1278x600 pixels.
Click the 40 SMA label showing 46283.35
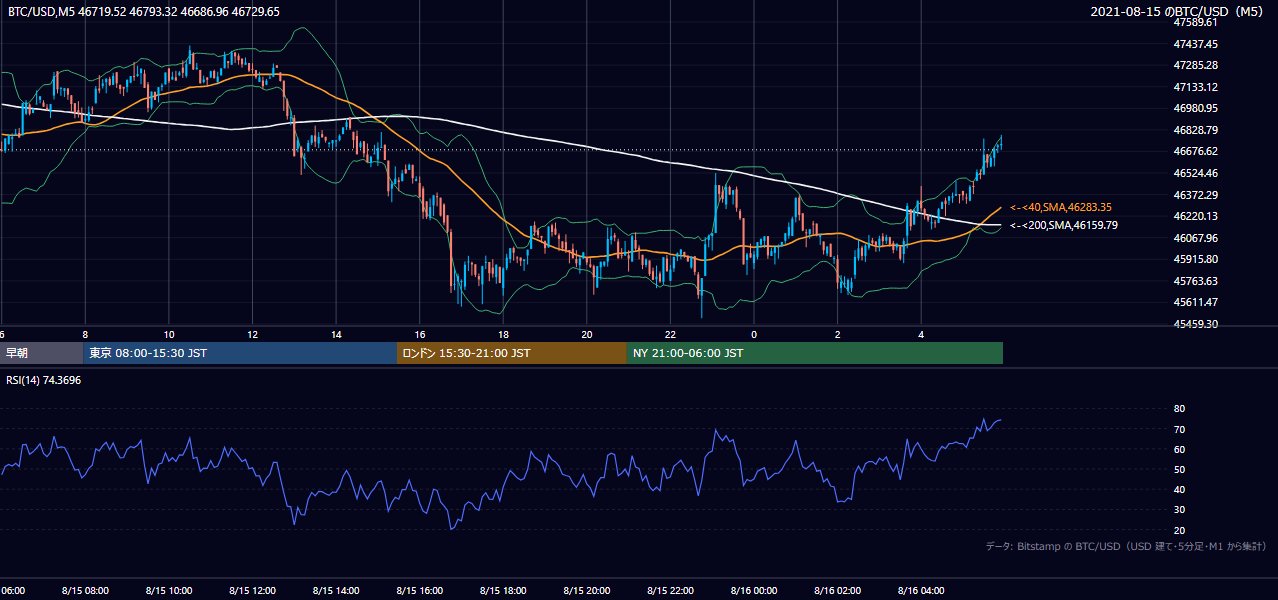tap(1061, 207)
